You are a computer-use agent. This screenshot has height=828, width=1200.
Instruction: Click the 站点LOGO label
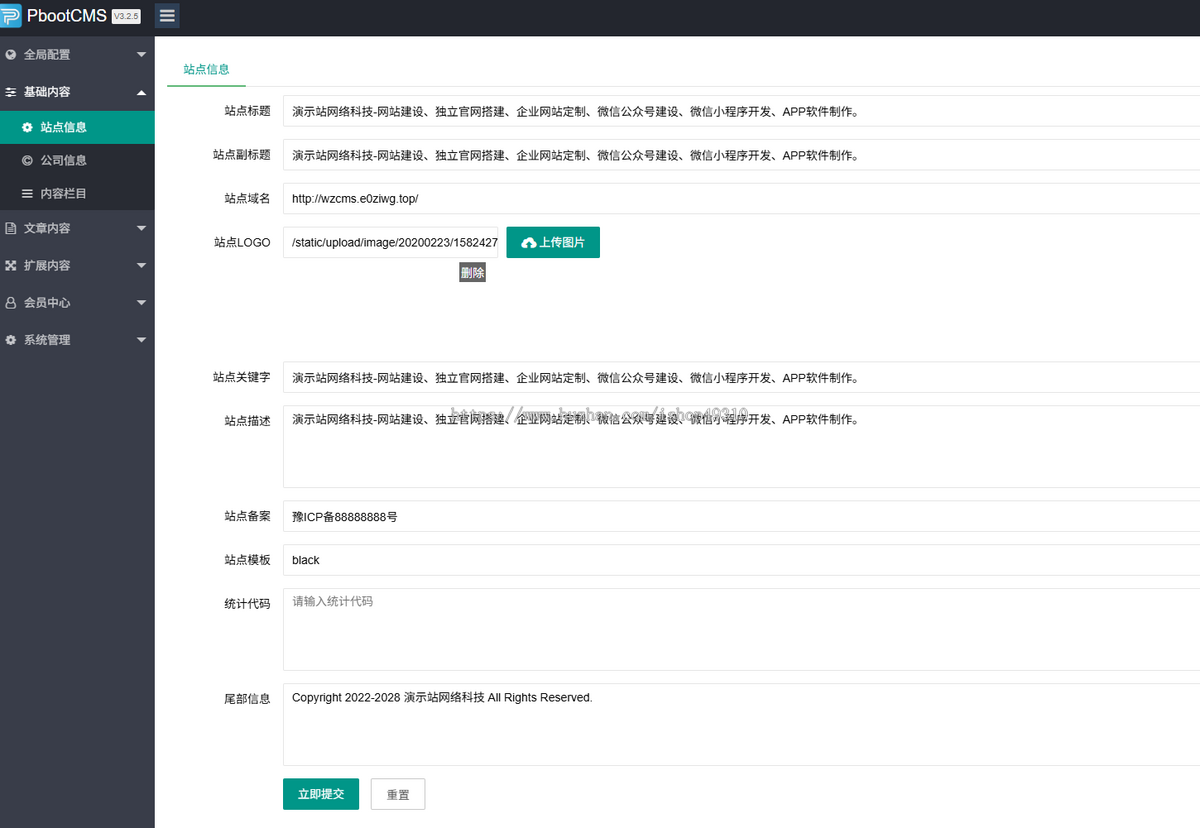click(241, 243)
